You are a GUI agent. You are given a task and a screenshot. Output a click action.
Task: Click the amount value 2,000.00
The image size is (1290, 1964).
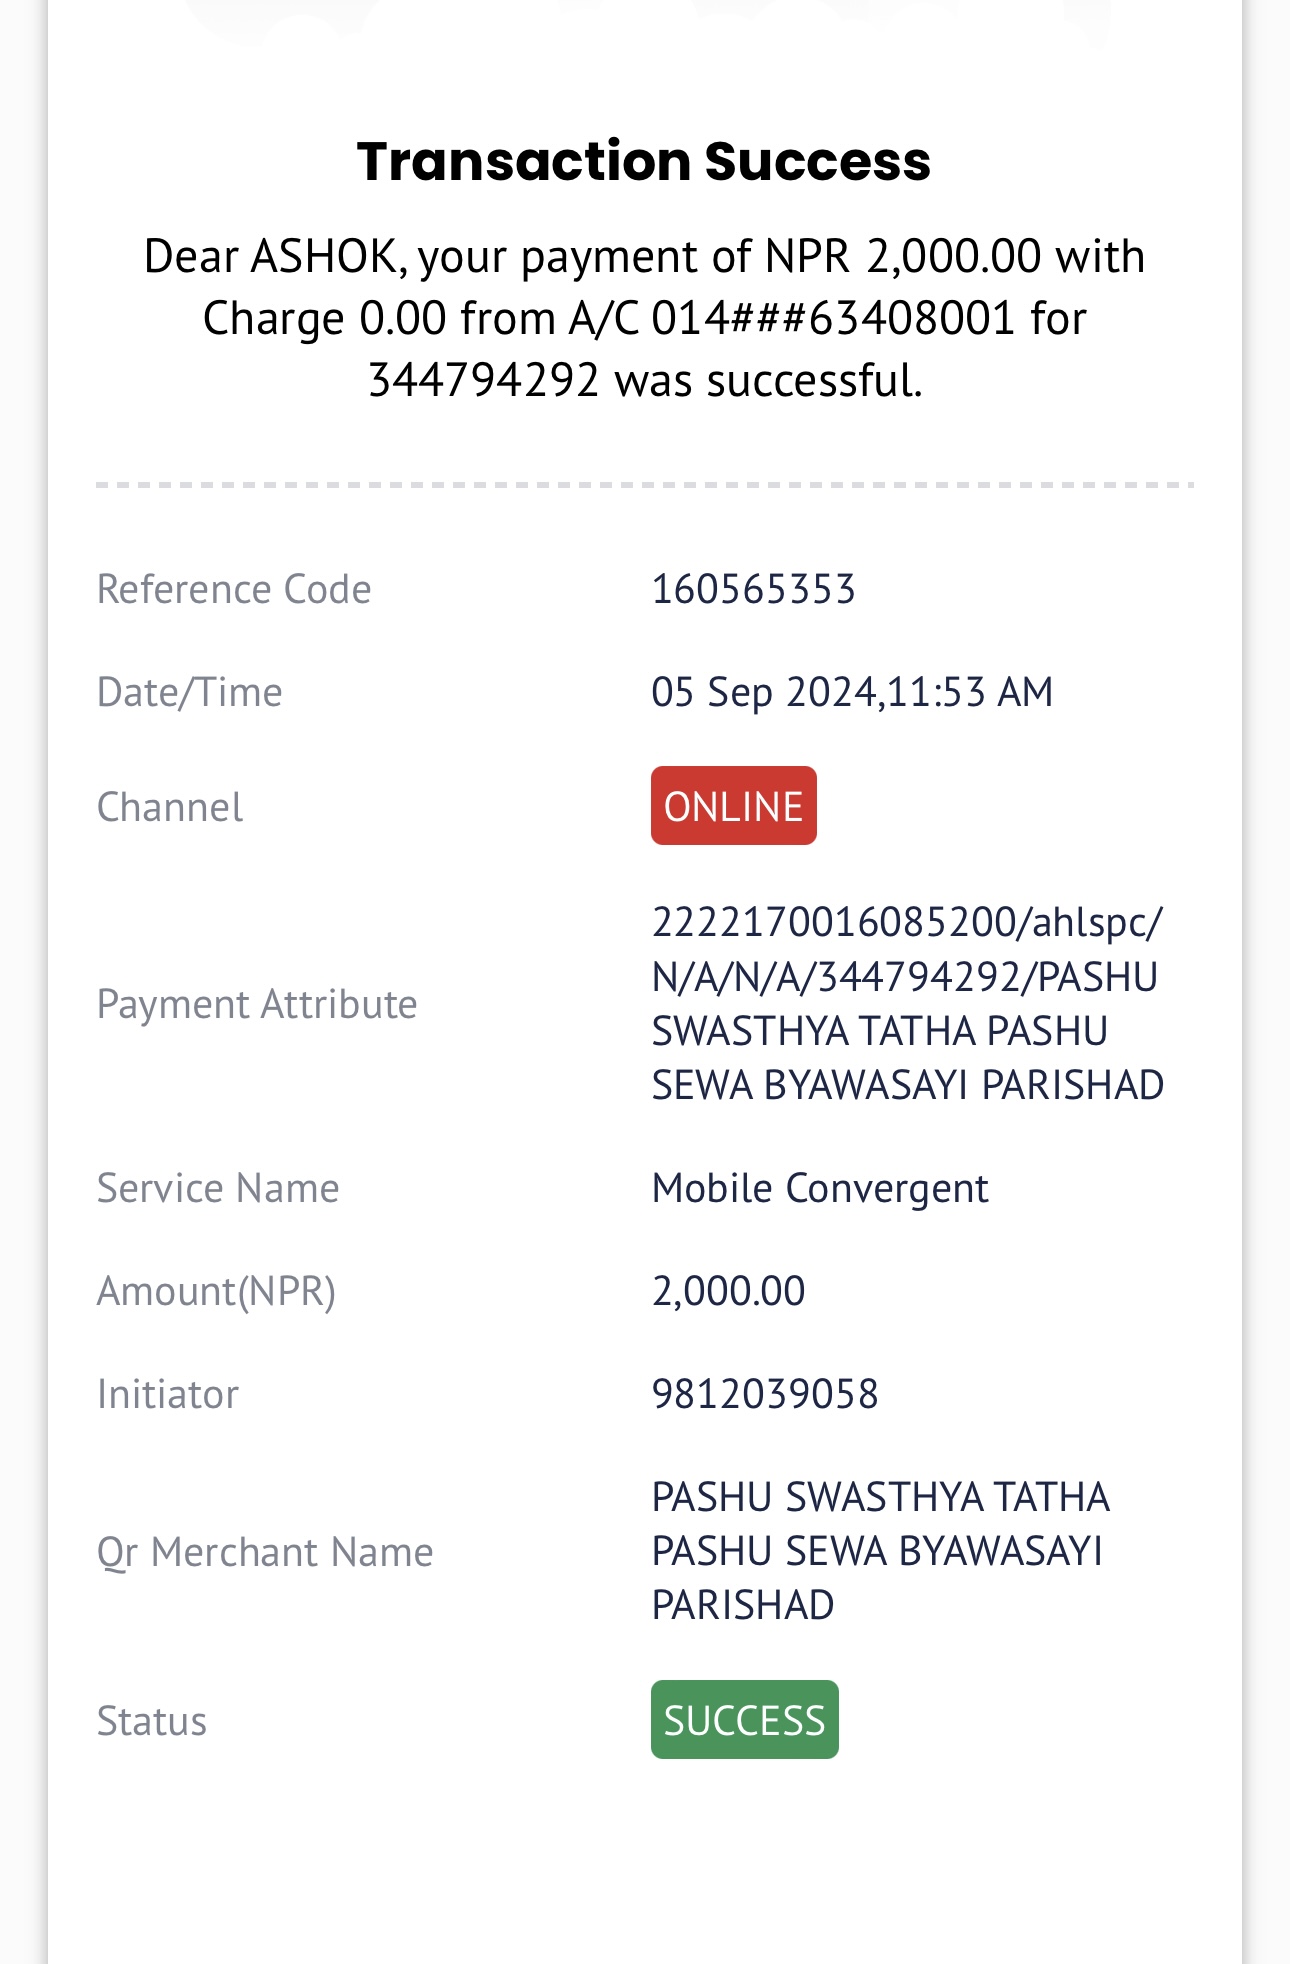(728, 1291)
